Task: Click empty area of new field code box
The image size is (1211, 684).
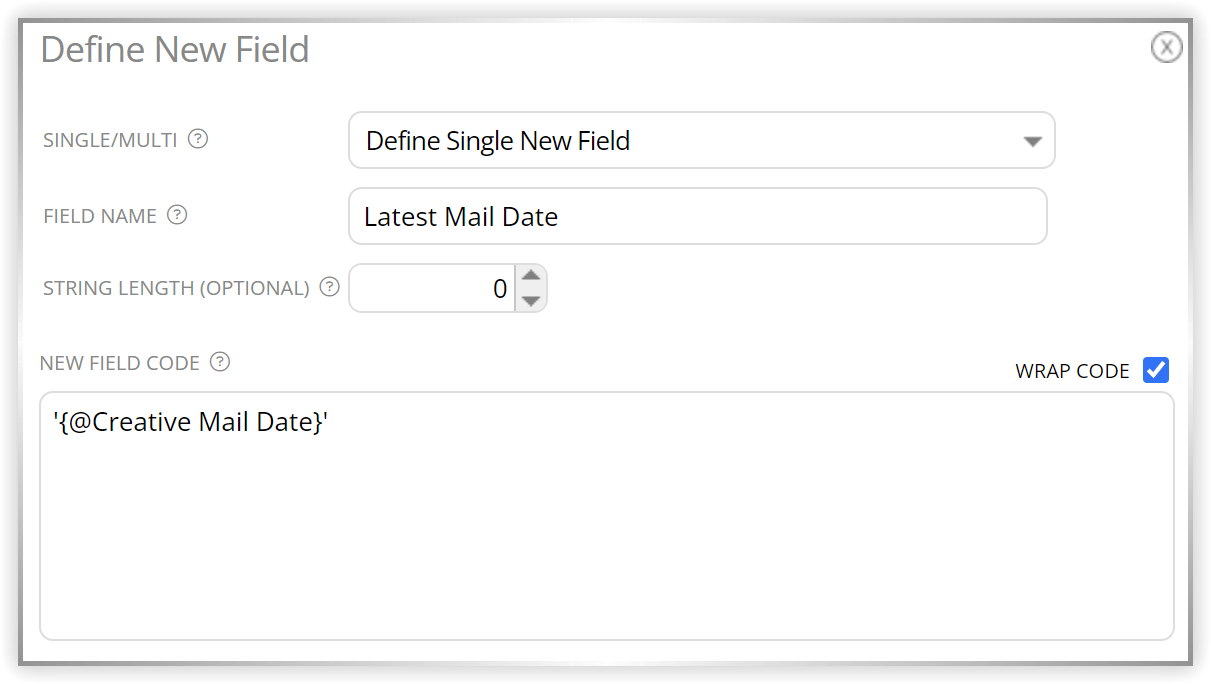Action: click(x=606, y=540)
